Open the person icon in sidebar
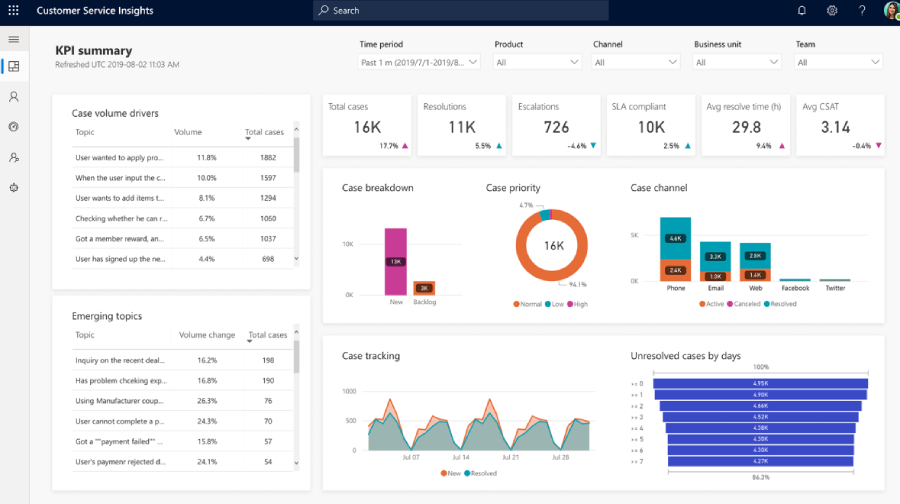 [14, 96]
